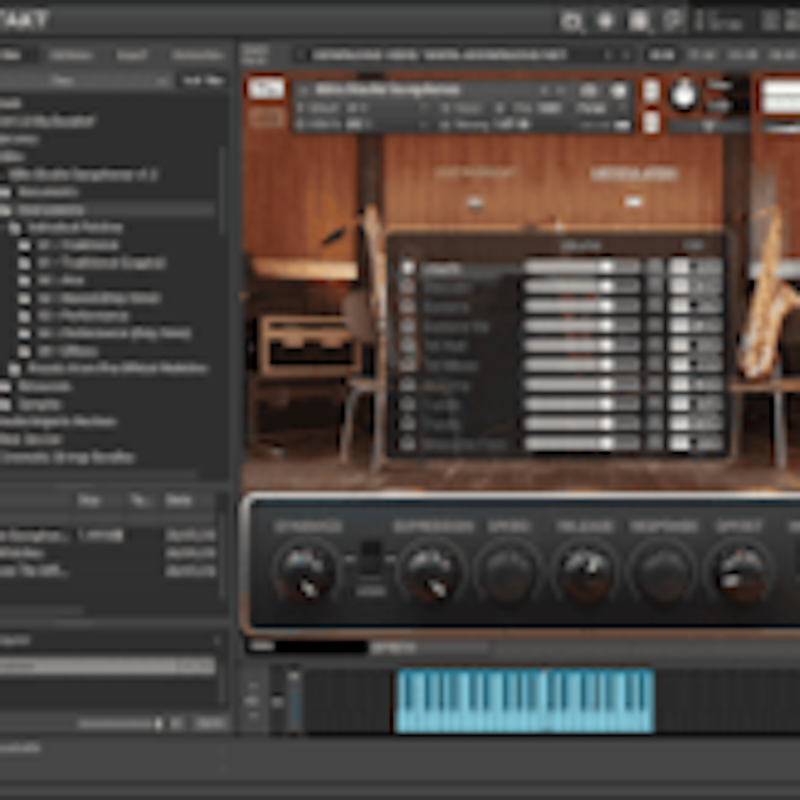Toggle the switch between Dynamics and Expression knobs
800x800 pixels.
[x=370, y=557]
